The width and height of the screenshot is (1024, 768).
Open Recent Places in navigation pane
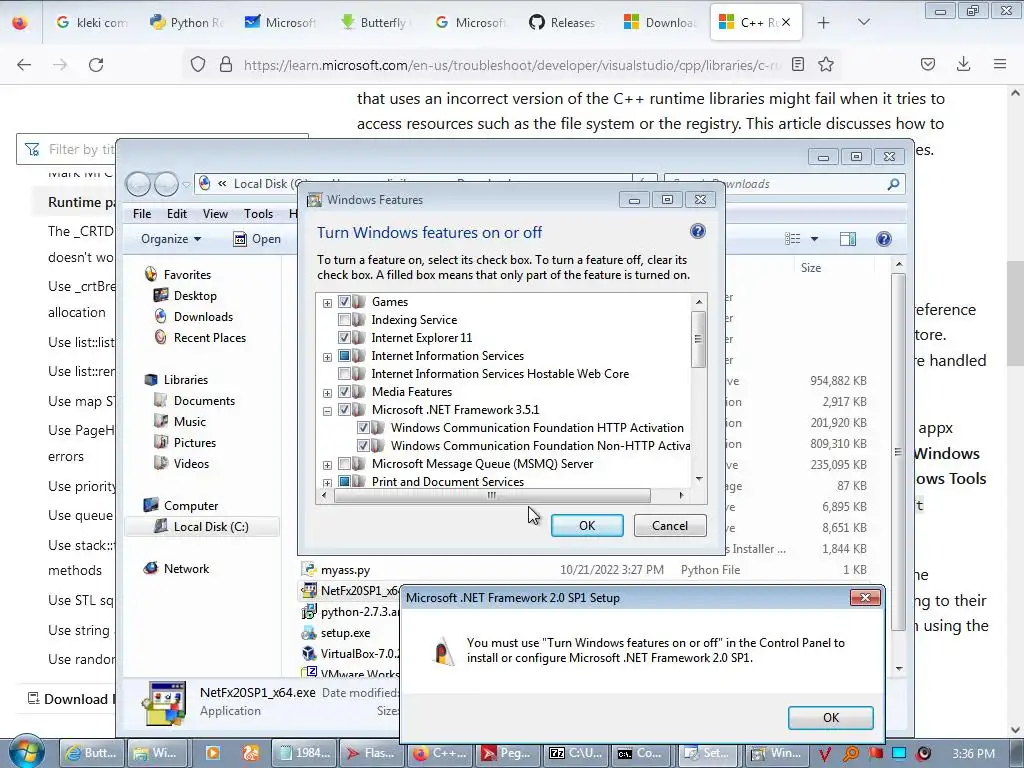(209, 338)
